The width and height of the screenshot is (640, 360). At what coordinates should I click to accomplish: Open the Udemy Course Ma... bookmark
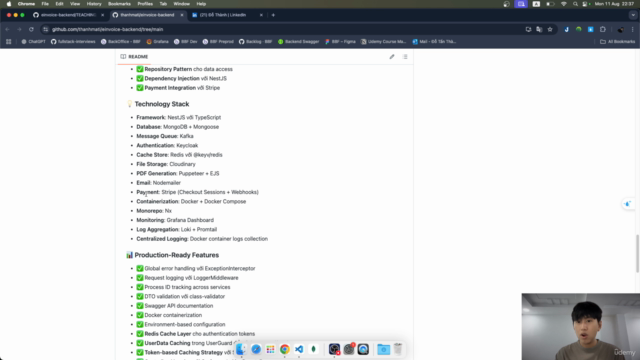point(384,42)
